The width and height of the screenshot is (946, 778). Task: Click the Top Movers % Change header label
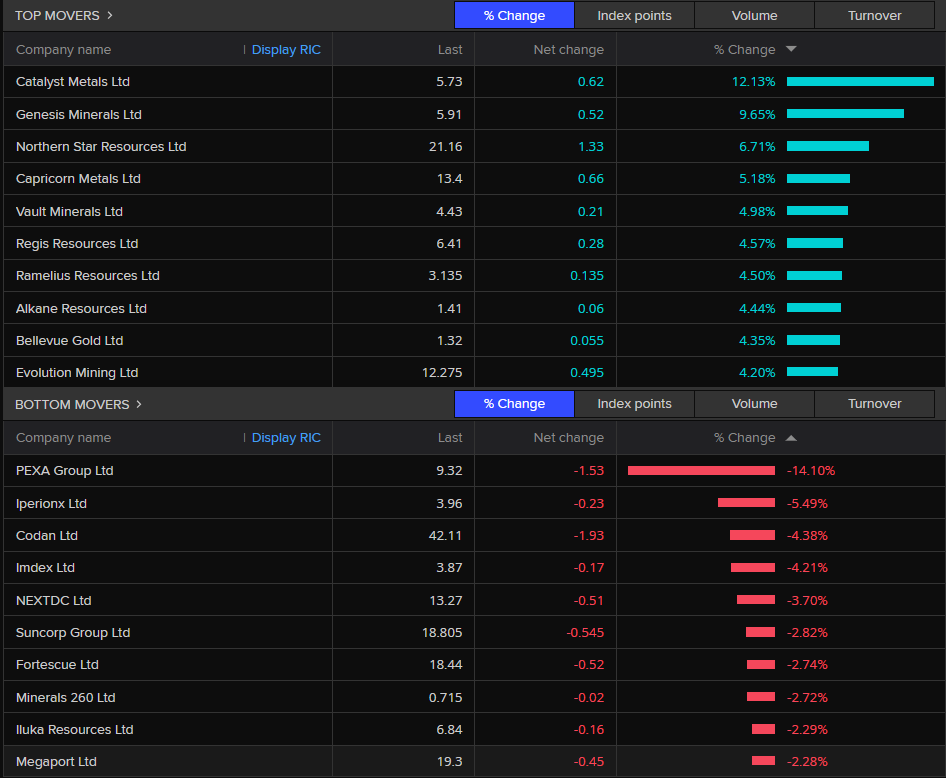pyautogui.click(x=744, y=49)
